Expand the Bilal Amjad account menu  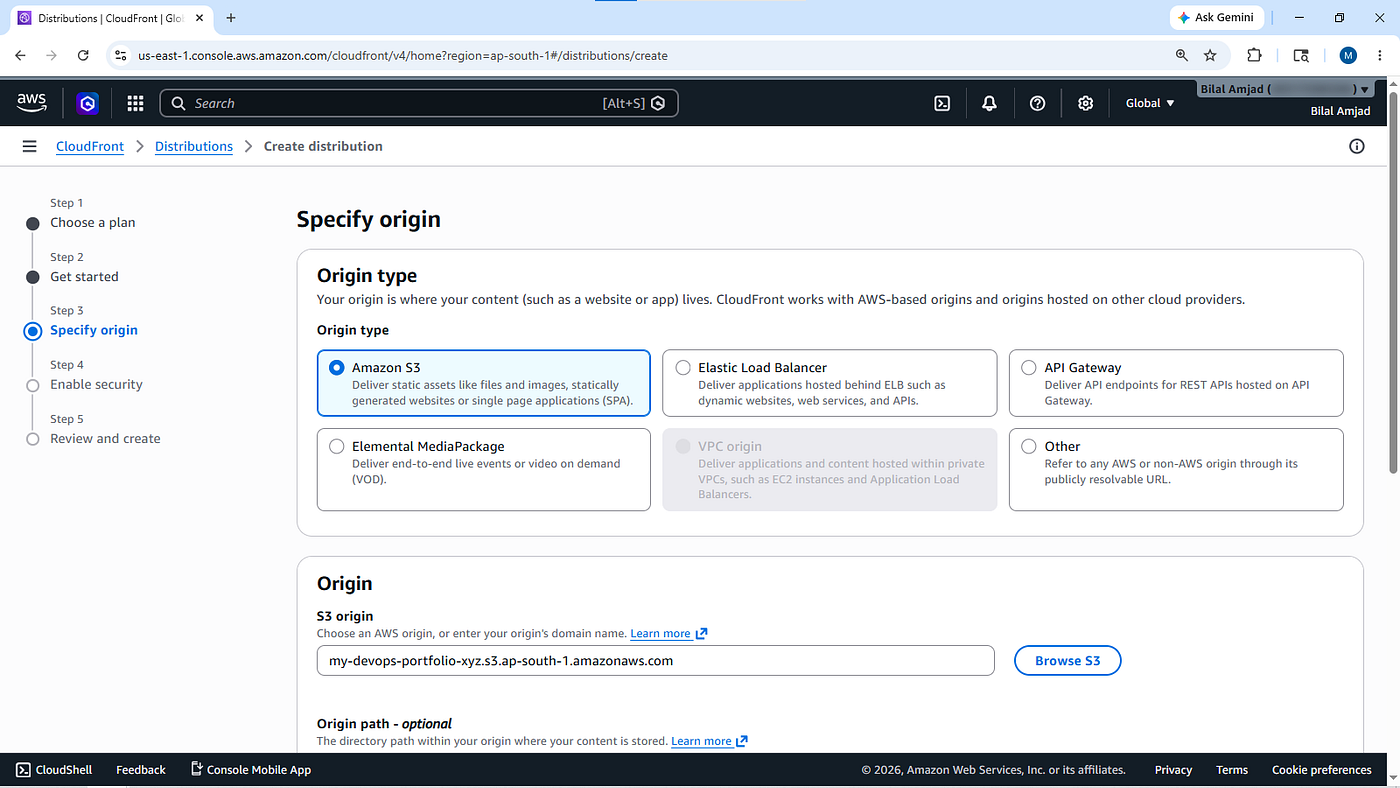tap(1285, 89)
